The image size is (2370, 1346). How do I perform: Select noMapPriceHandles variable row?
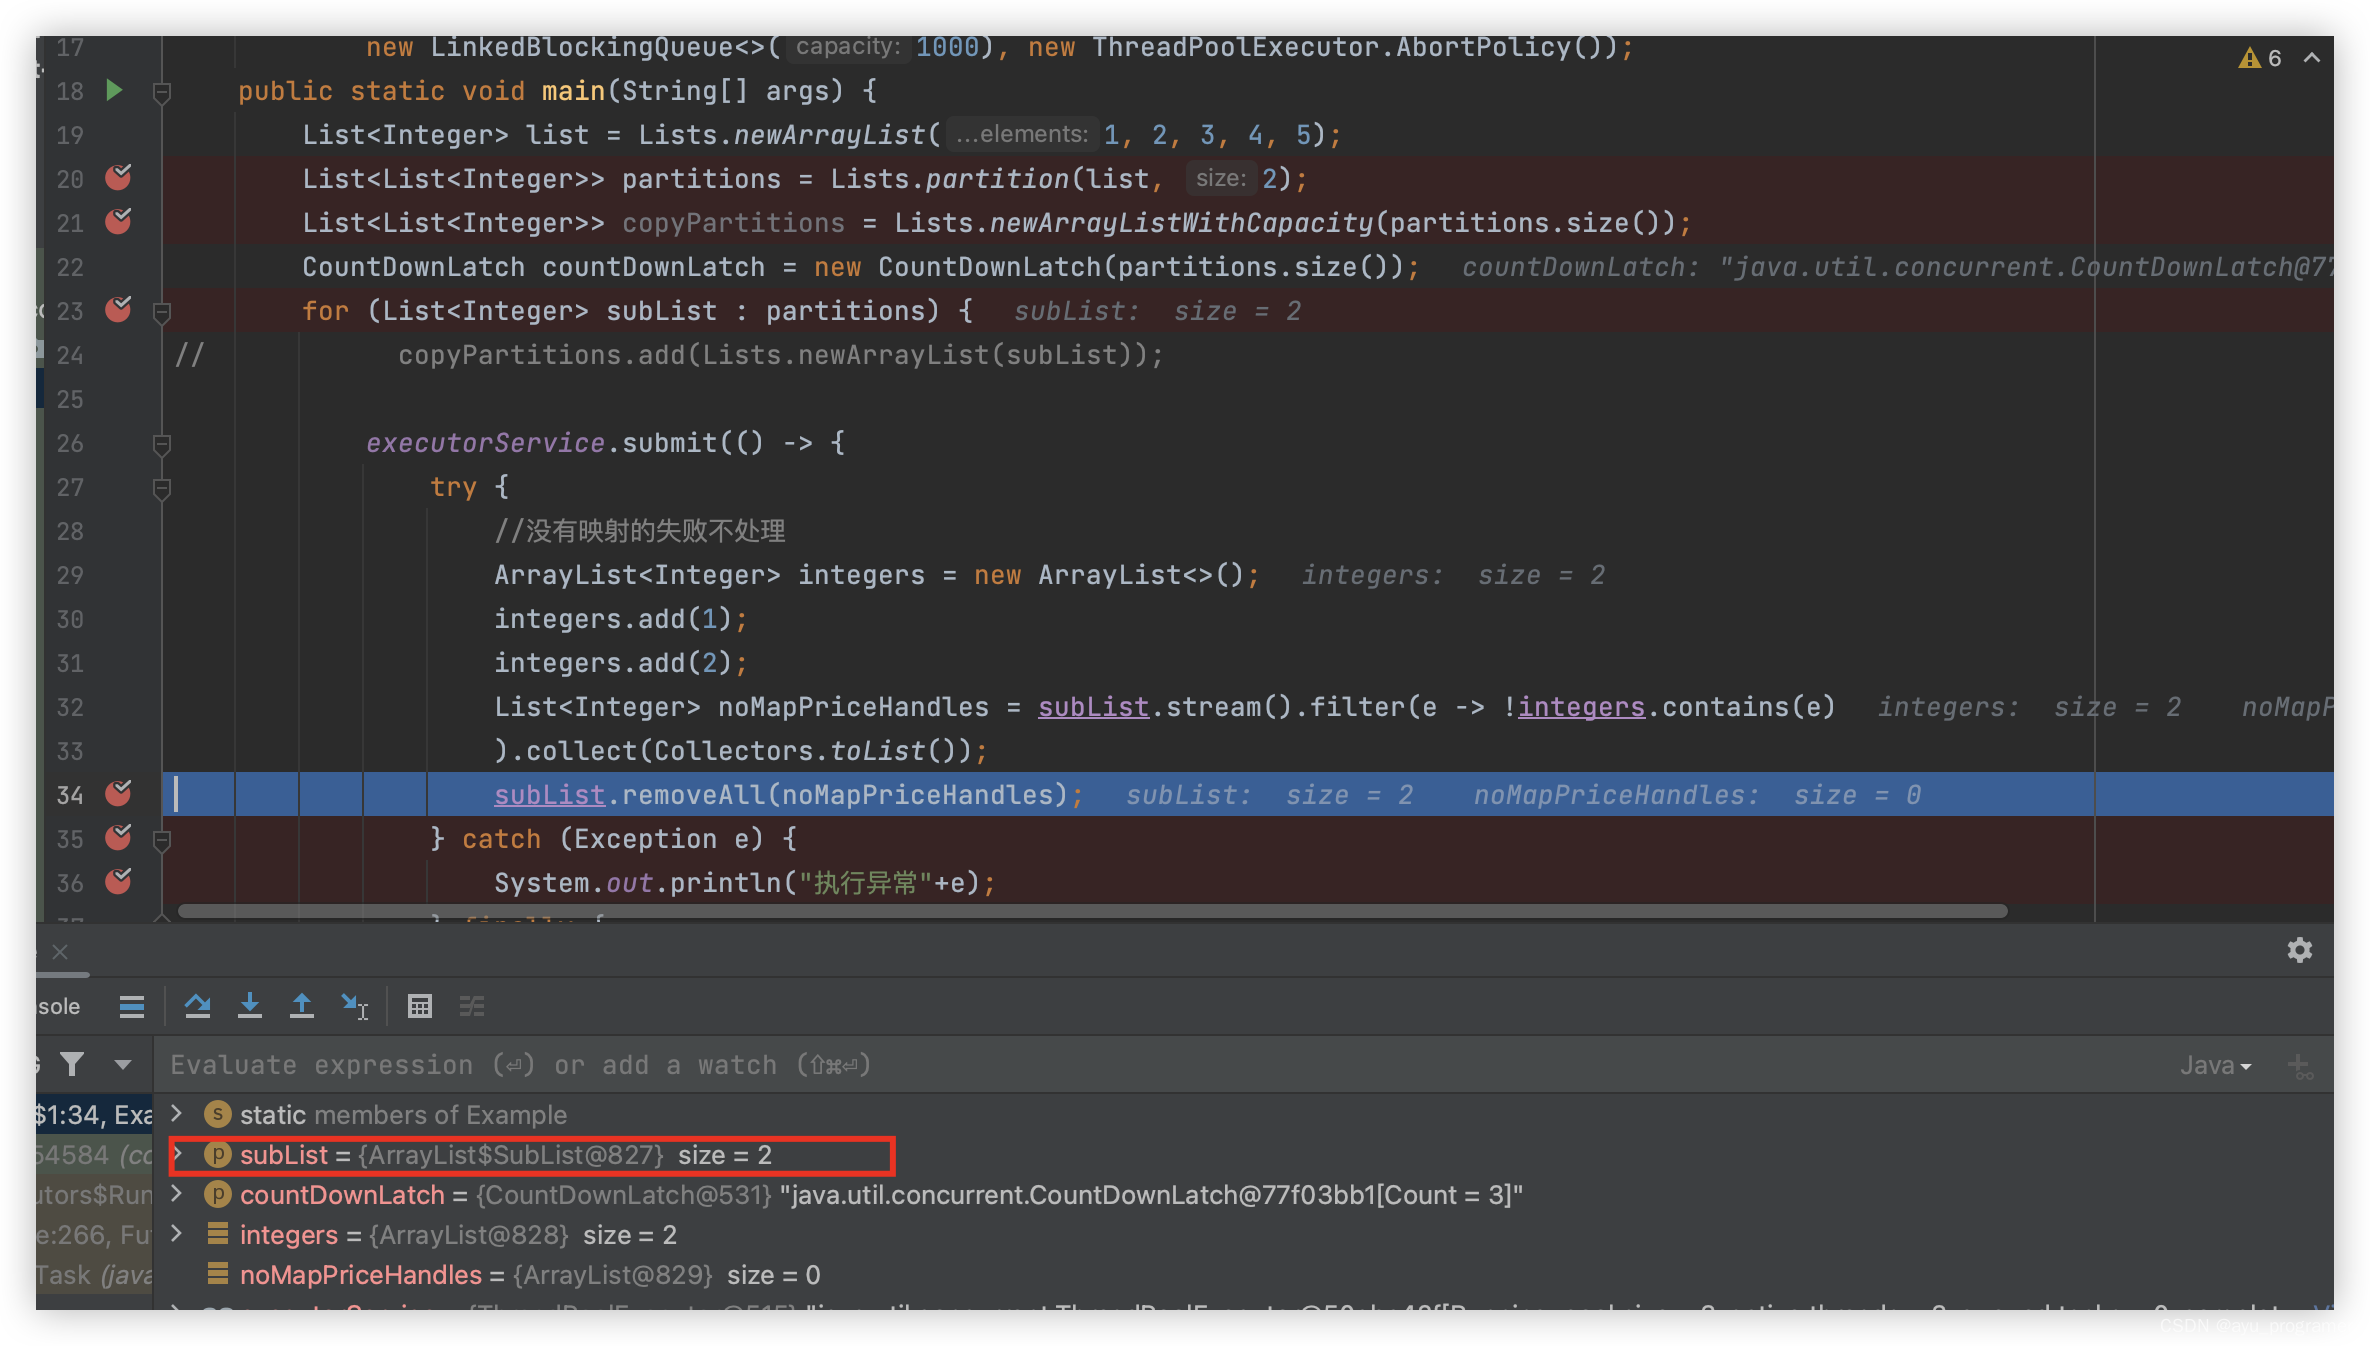1243,1274
